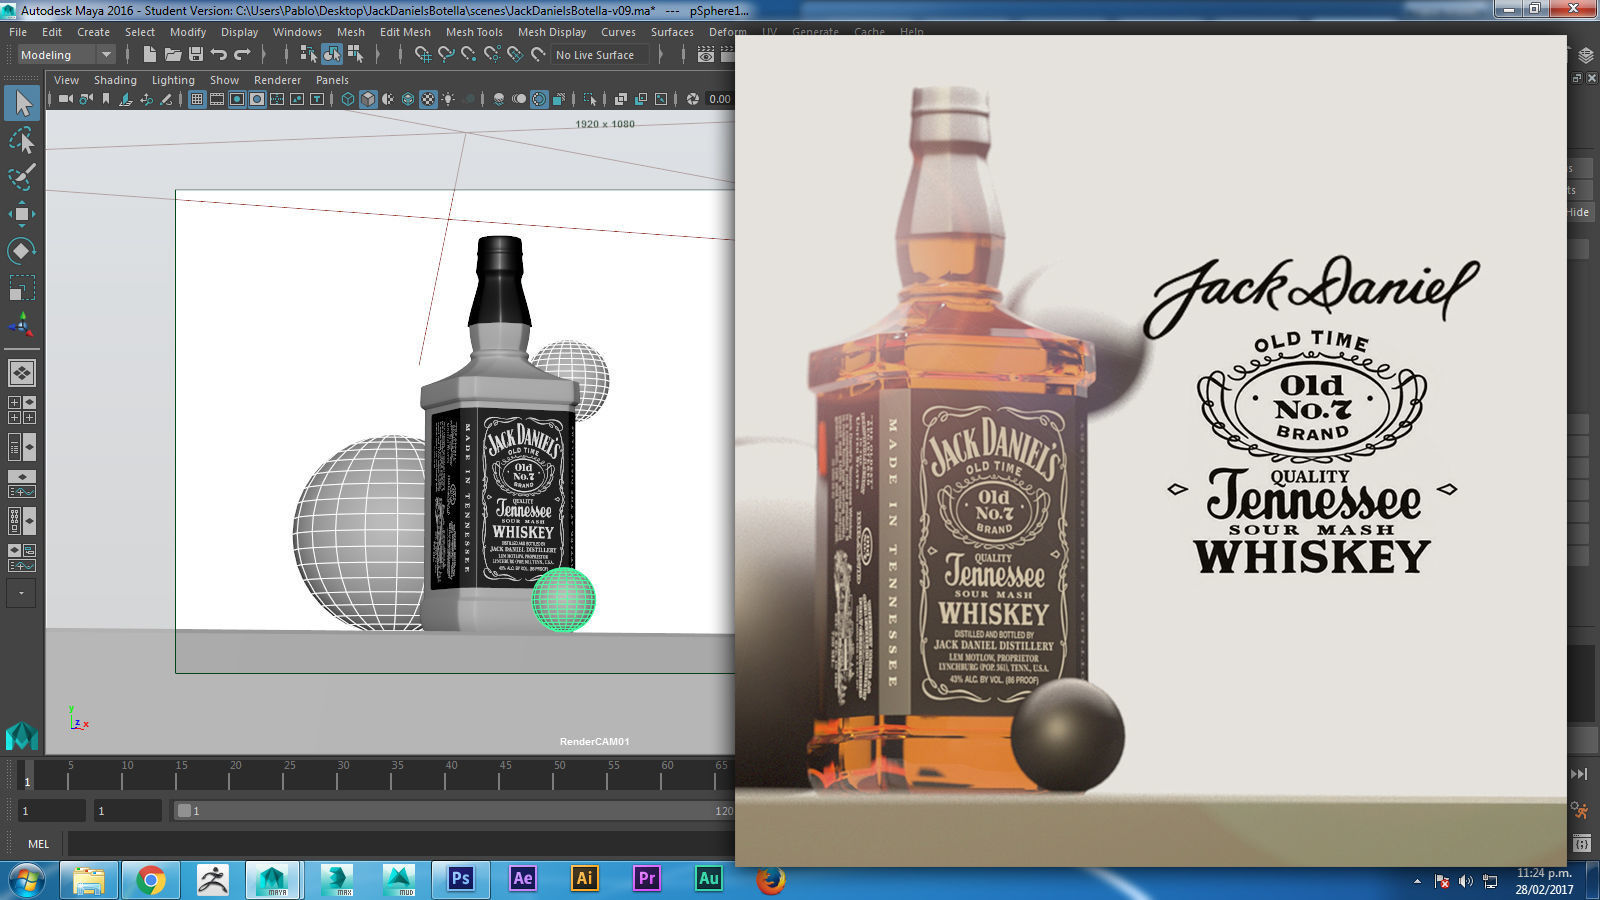Toggle Snap to grids
The width and height of the screenshot is (1600, 900).
point(422,55)
